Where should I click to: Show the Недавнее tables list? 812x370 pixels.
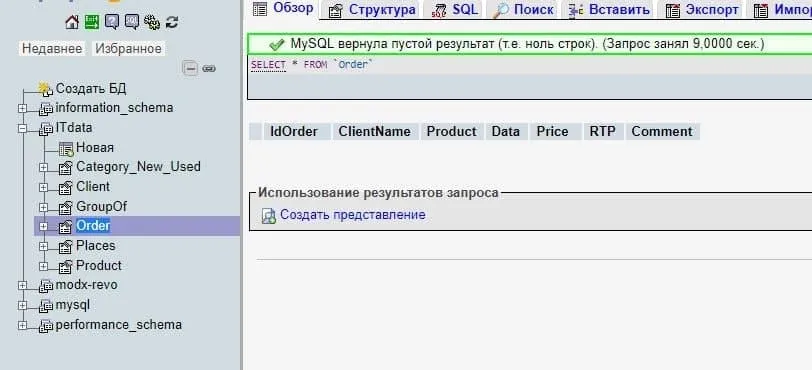pyautogui.click(x=52, y=49)
